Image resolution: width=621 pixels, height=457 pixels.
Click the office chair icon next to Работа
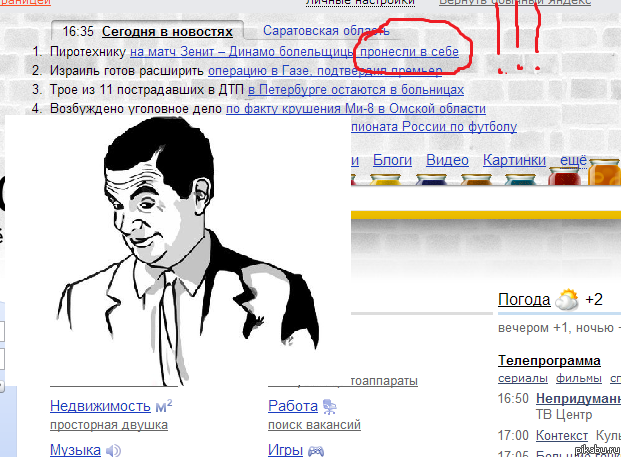(x=331, y=406)
